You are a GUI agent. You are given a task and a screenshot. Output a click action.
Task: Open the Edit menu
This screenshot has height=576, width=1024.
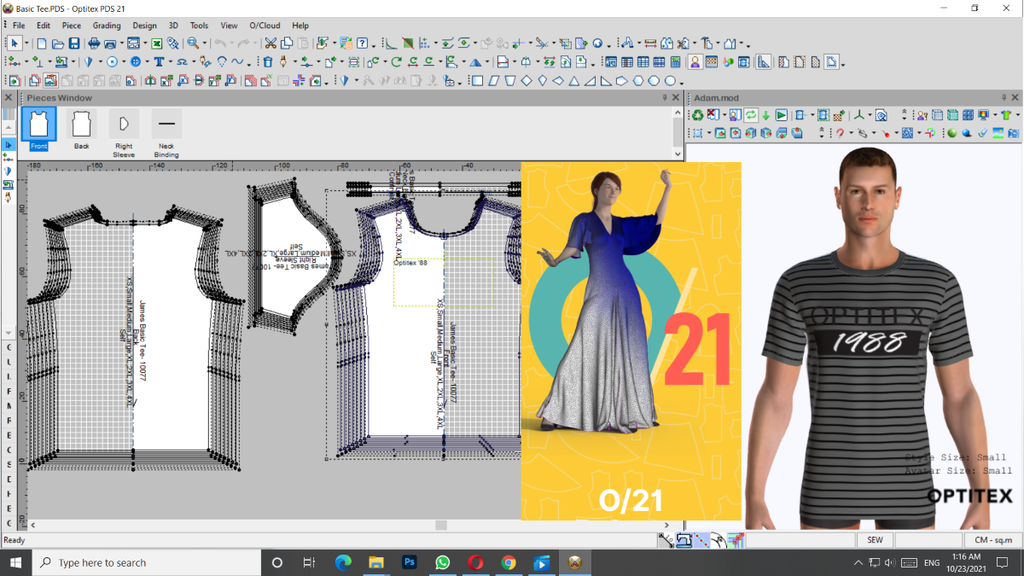point(43,25)
